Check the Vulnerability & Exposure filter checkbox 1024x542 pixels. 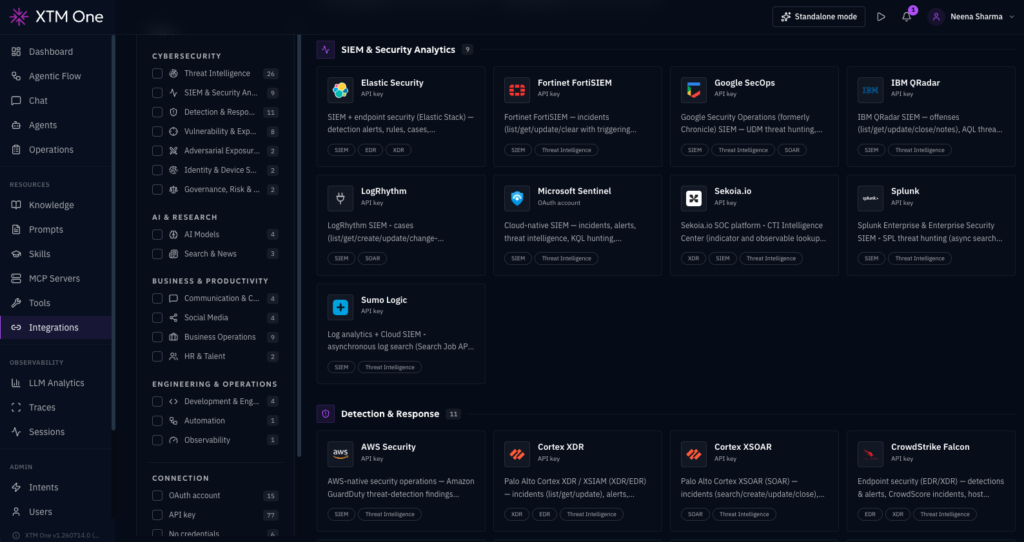point(157,131)
